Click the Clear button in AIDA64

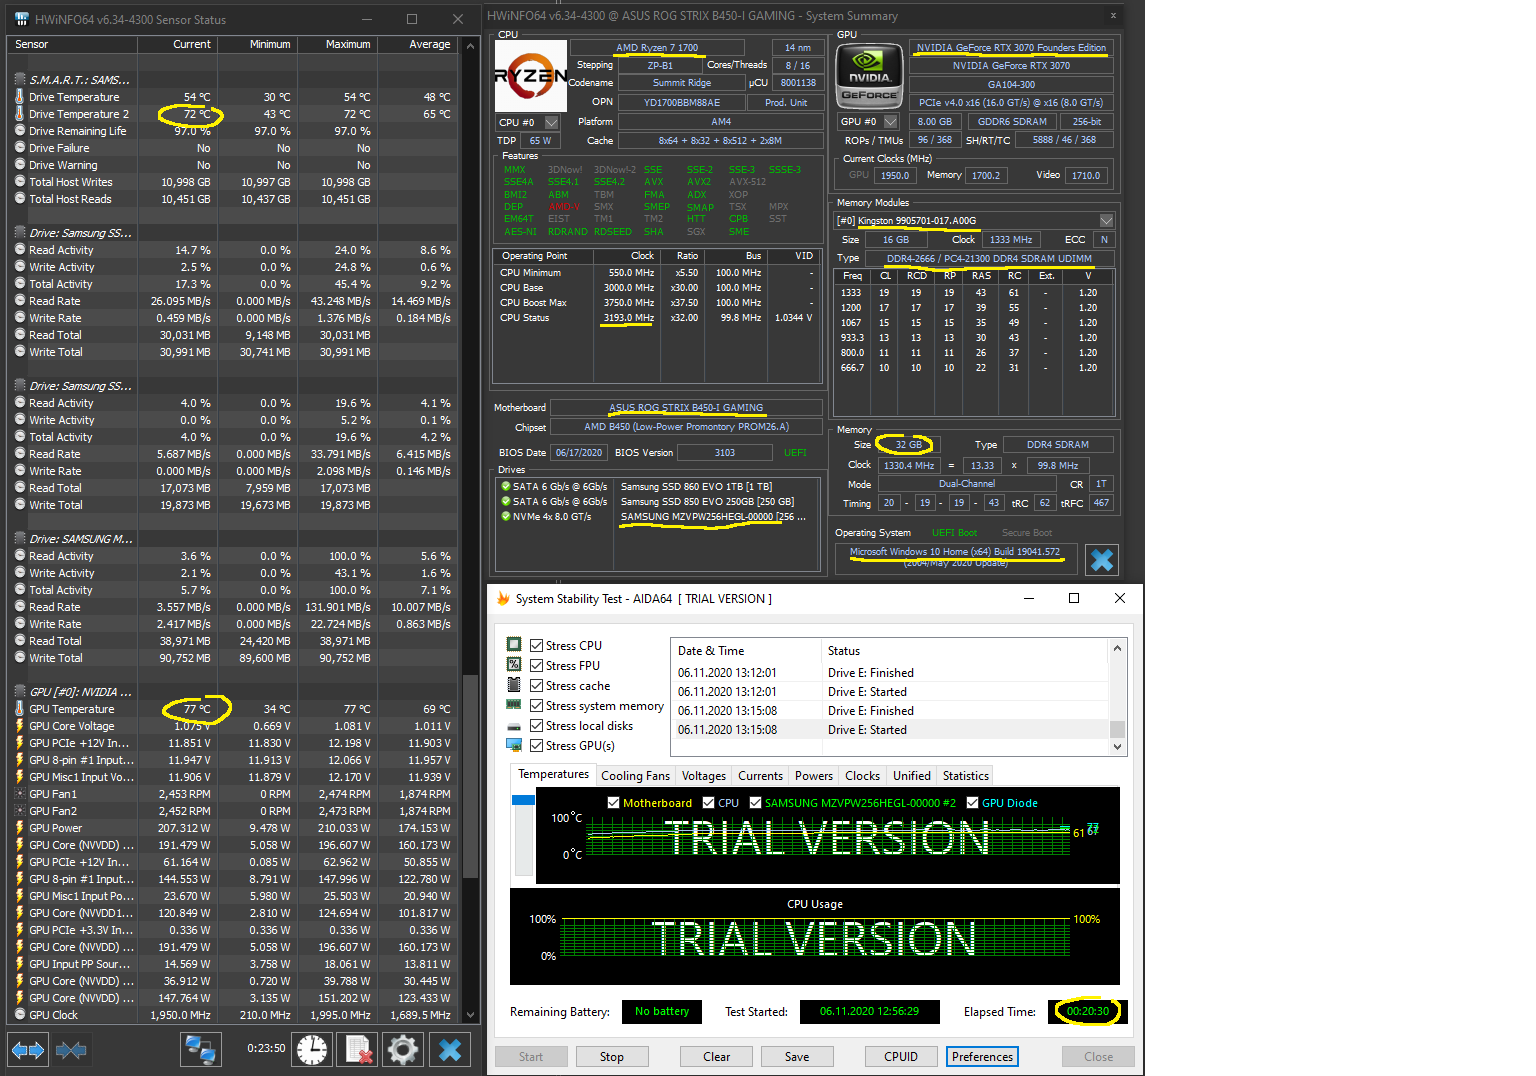[717, 1057]
